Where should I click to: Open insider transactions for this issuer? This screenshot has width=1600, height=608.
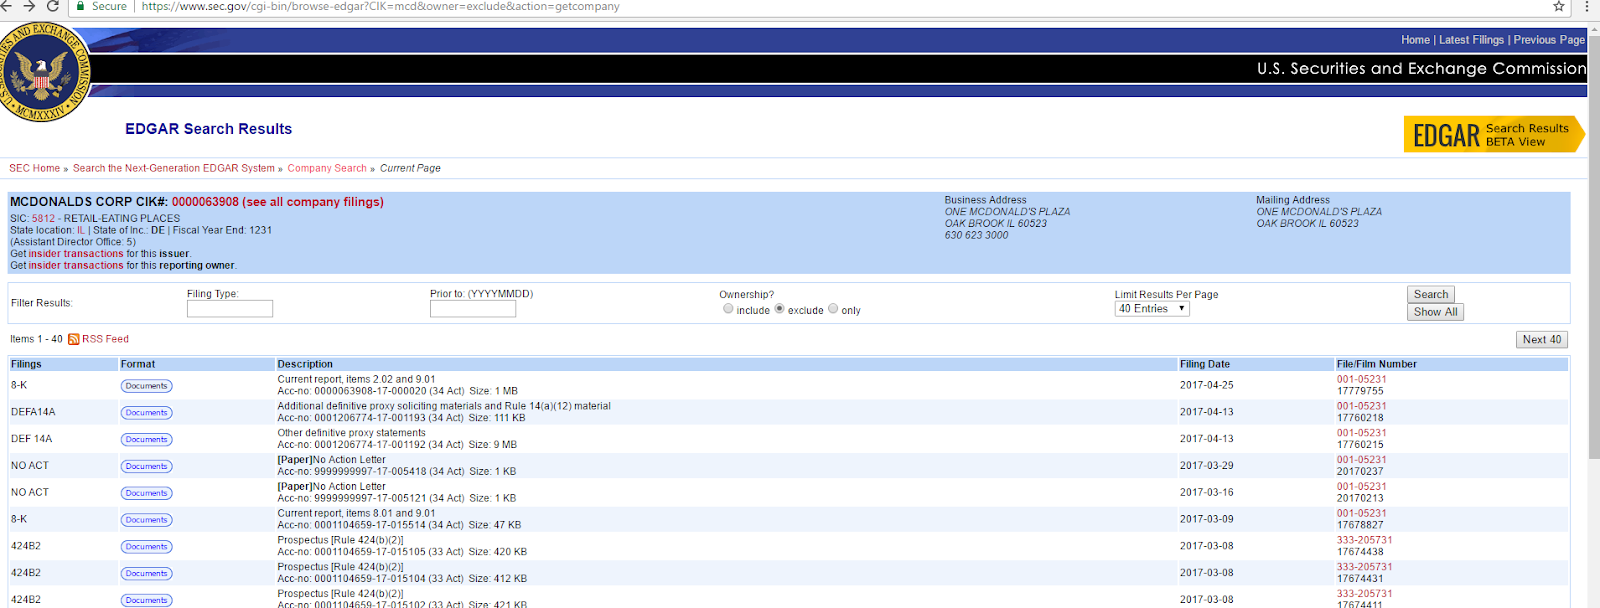click(76, 254)
